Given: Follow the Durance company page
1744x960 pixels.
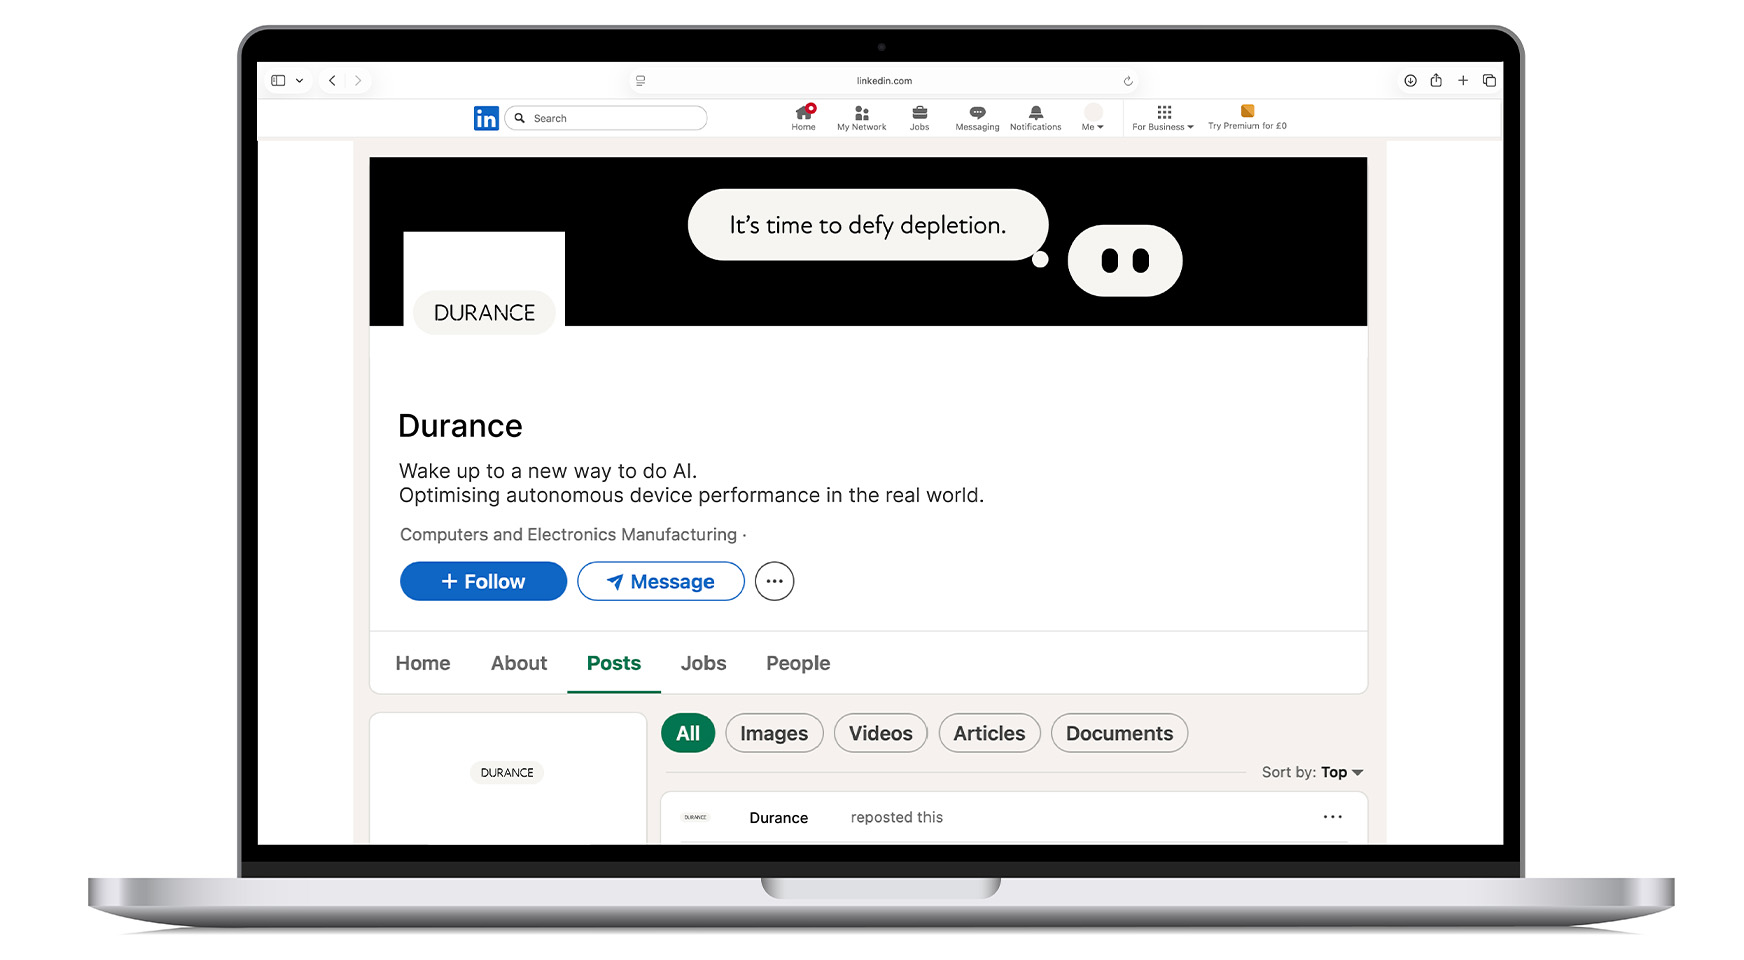Looking at the screenshot, I should (483, 581).
